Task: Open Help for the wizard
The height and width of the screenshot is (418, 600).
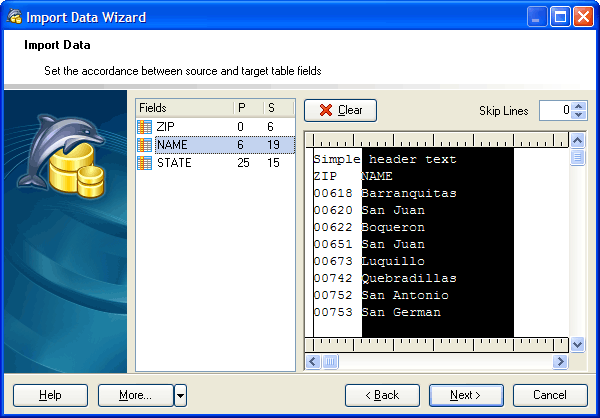Action: point(51,395)
